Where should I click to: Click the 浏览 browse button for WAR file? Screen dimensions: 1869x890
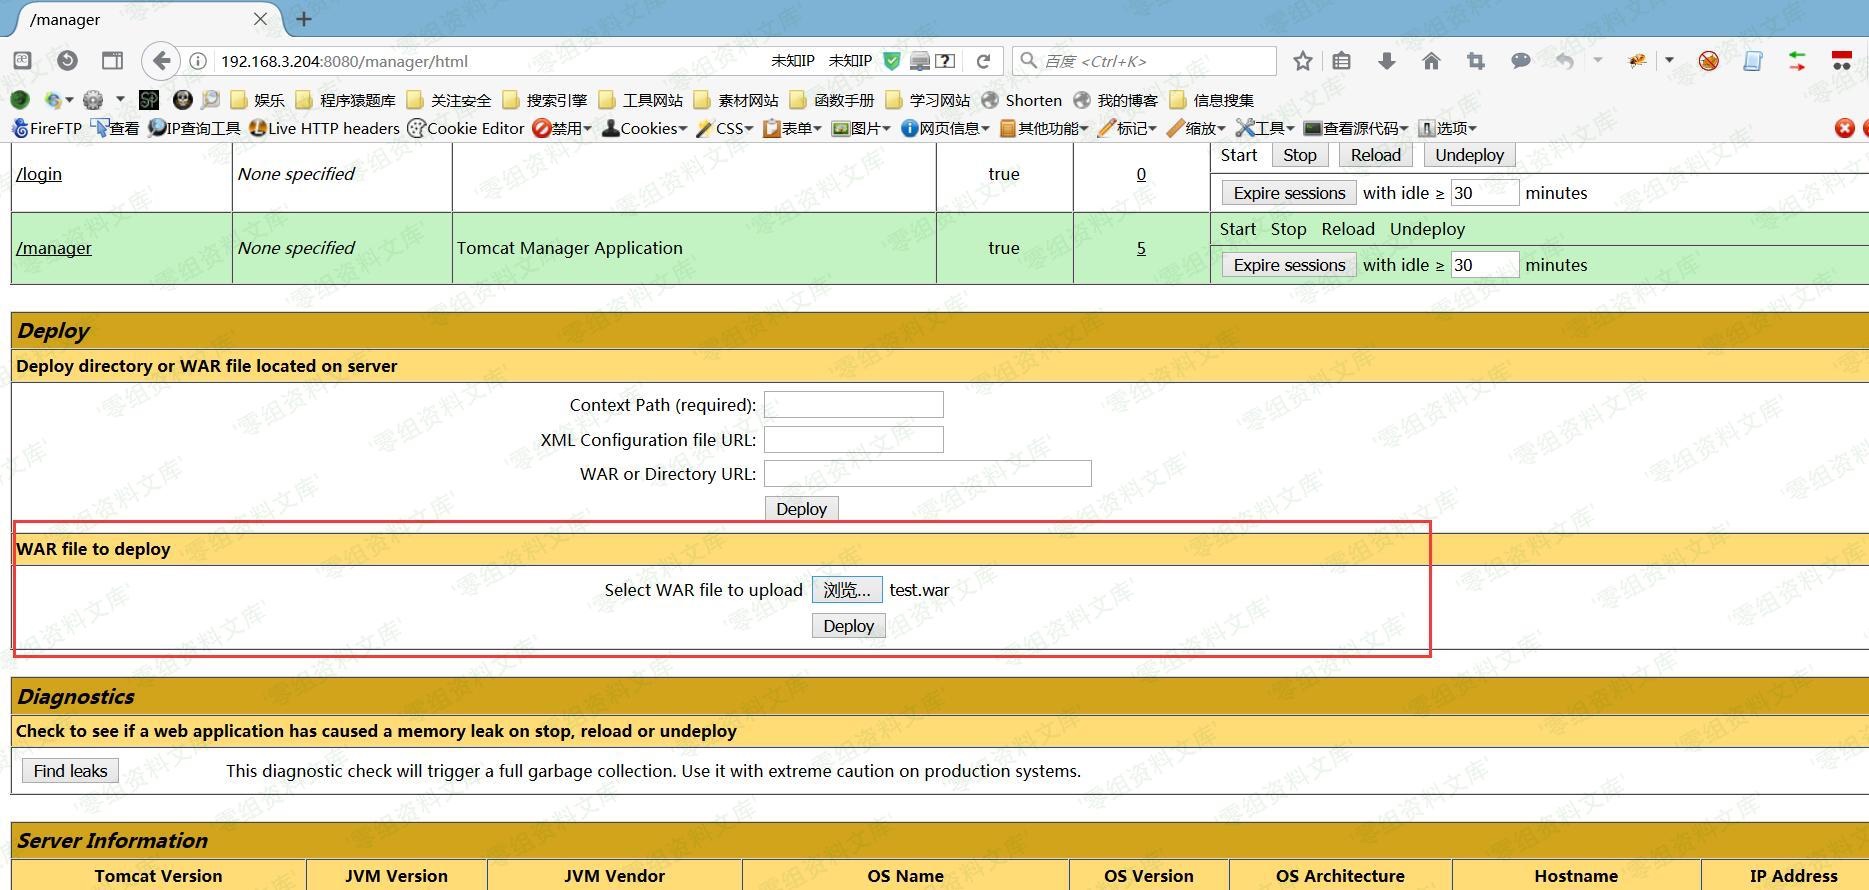(846, 590)
